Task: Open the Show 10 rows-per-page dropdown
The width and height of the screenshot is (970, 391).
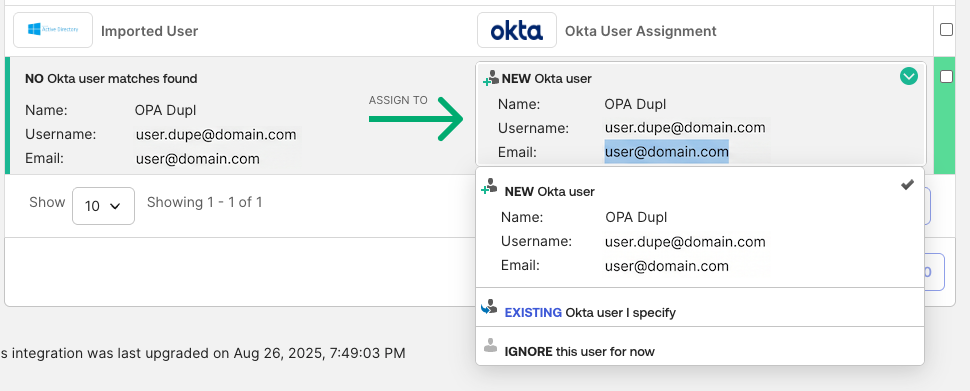Action: pyautogui.click(x=103, y=206)
